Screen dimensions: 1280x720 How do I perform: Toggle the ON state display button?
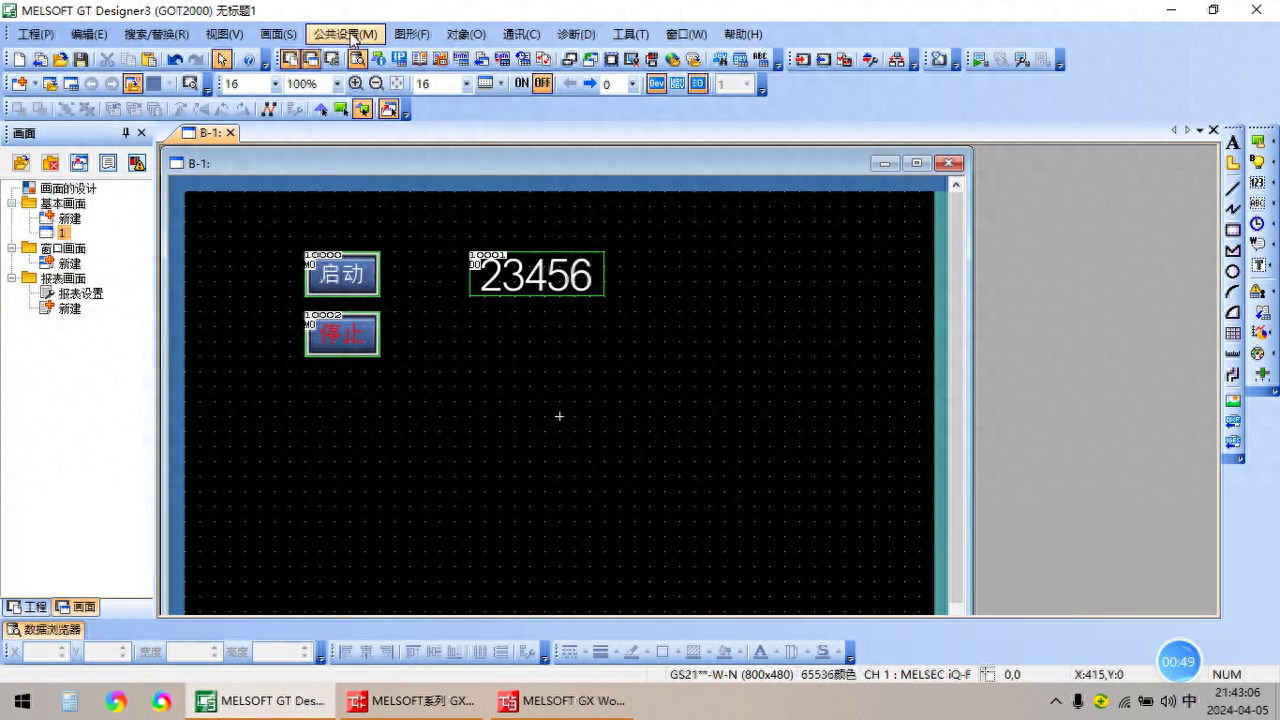[x=521, y=84]
